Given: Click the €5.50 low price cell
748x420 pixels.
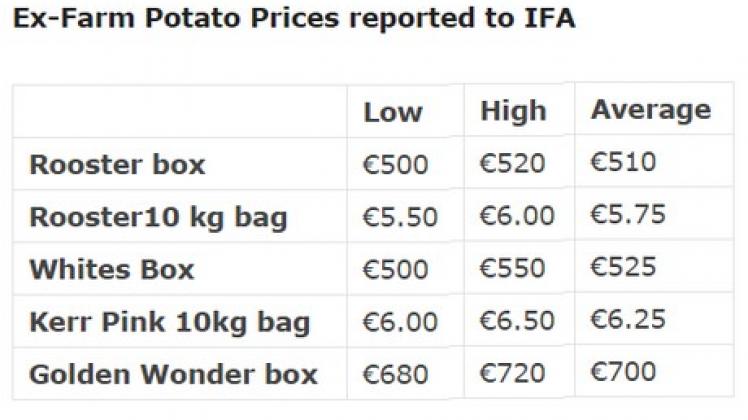Looking at the screenshot, I should pyautogui.click(x=400, y=217).
